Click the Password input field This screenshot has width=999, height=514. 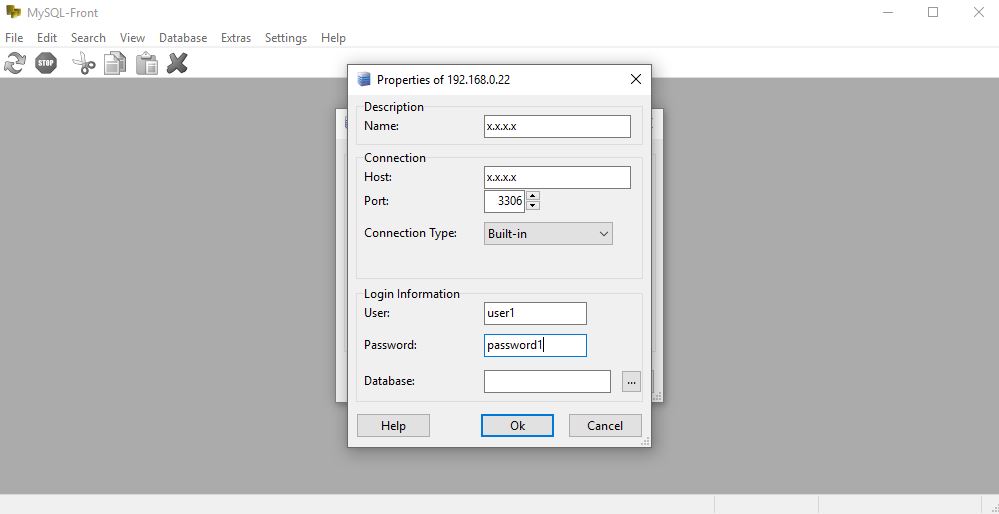coord(535,345)
